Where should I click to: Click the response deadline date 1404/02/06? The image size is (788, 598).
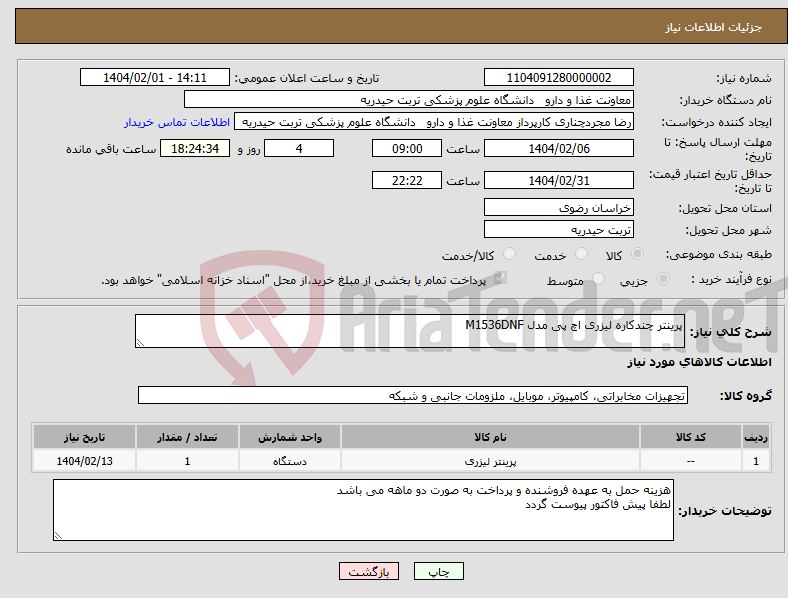coord(559,148)
